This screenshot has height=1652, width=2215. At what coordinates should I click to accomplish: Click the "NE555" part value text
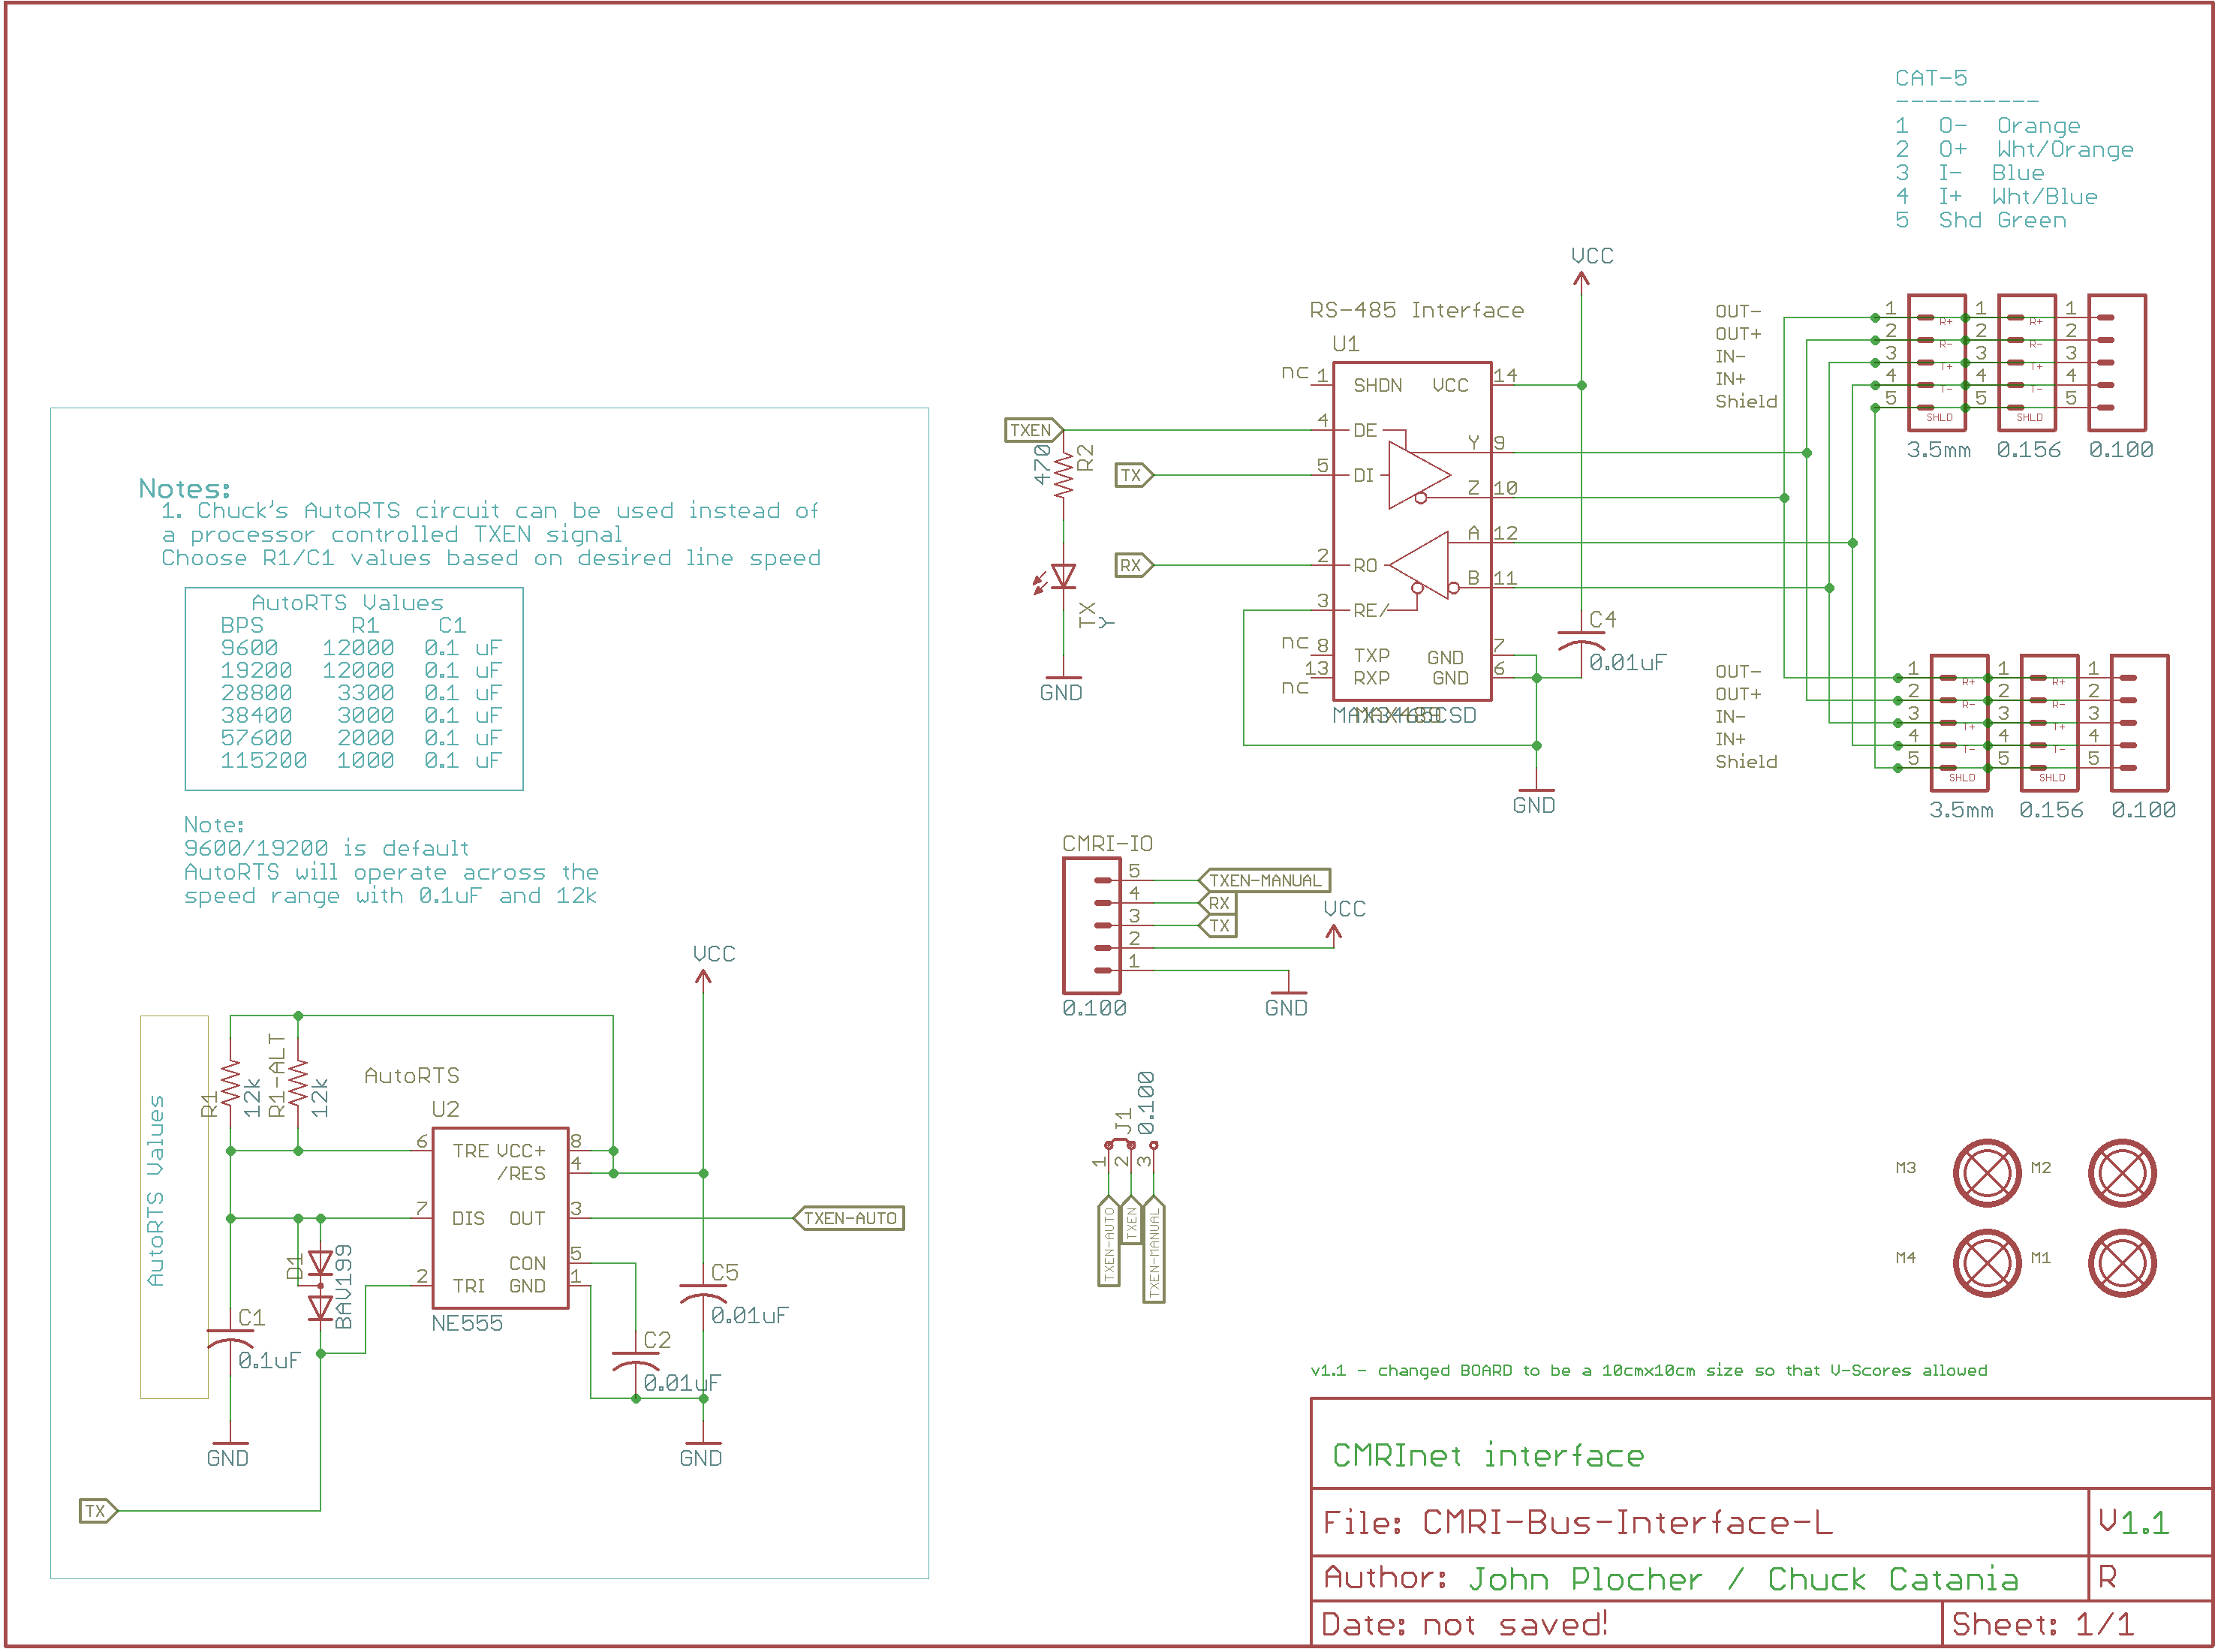click(467, 1323)
